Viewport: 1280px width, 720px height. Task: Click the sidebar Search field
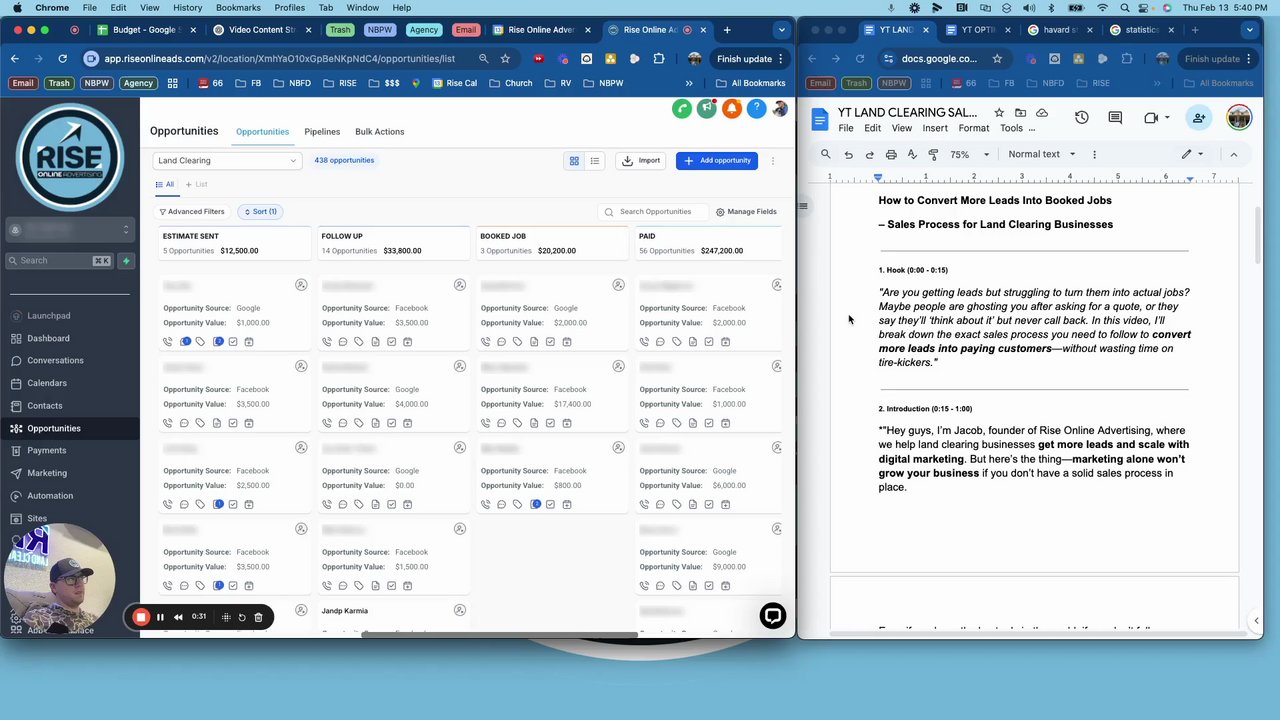click(62, 261)
